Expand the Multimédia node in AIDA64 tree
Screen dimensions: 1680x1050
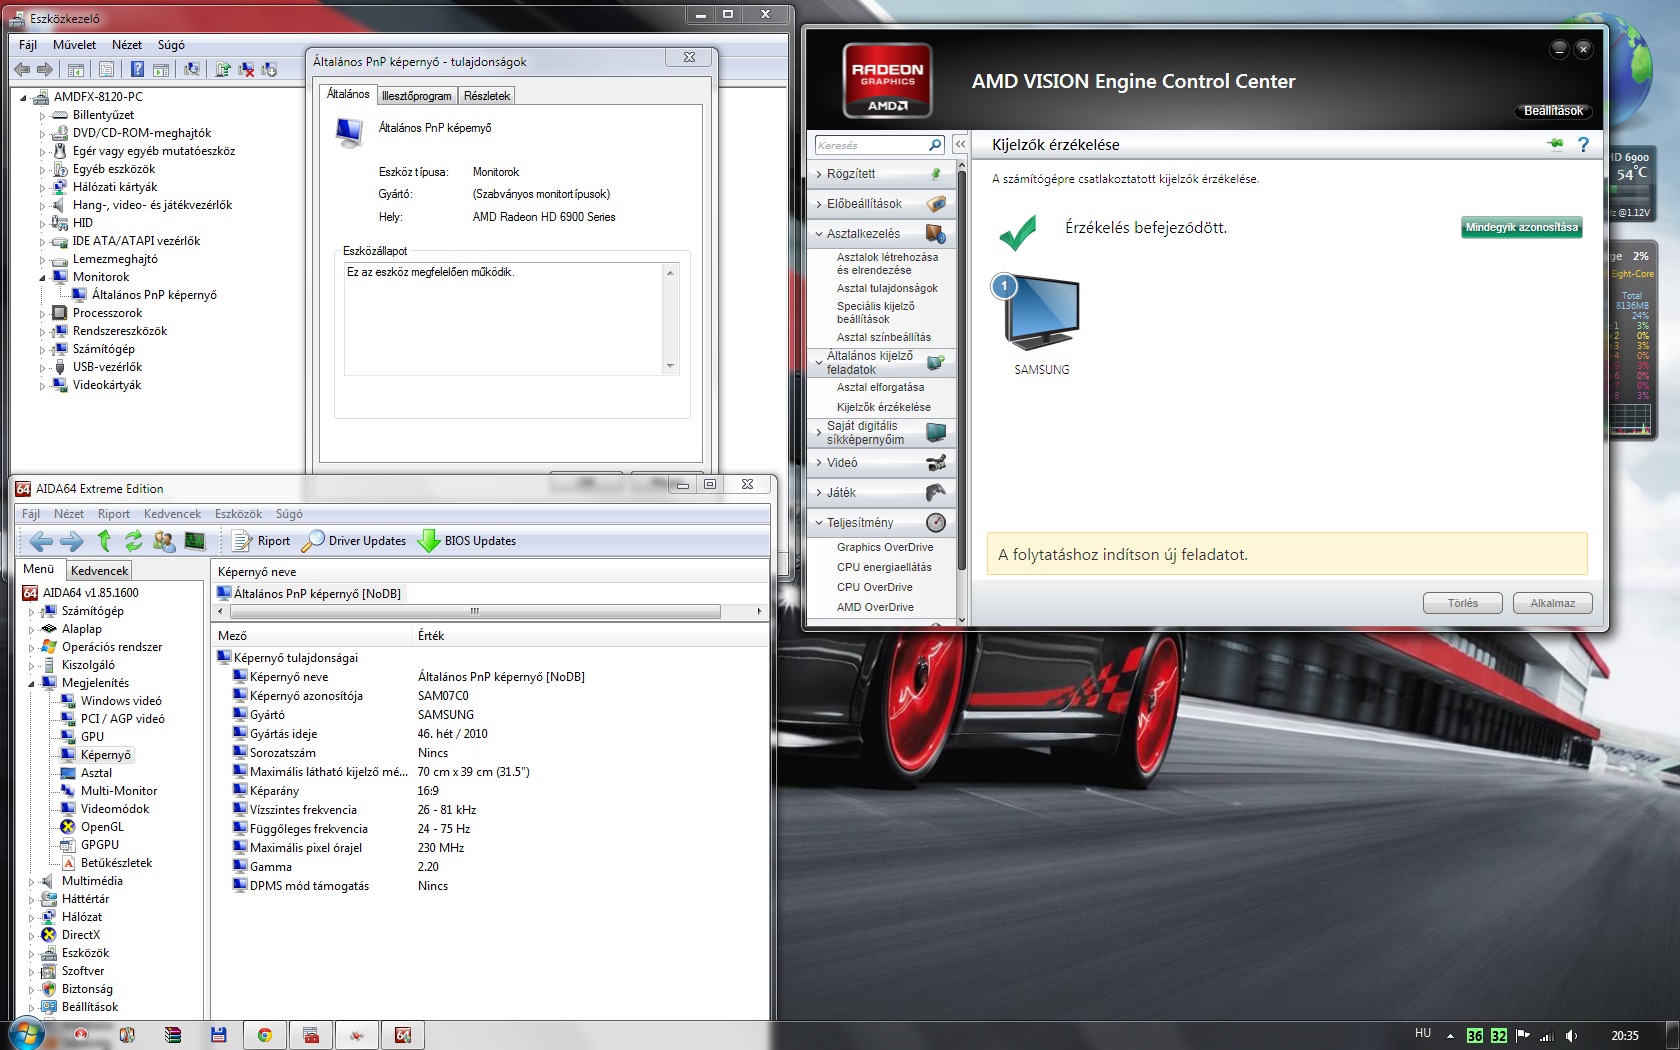point(31,881)
